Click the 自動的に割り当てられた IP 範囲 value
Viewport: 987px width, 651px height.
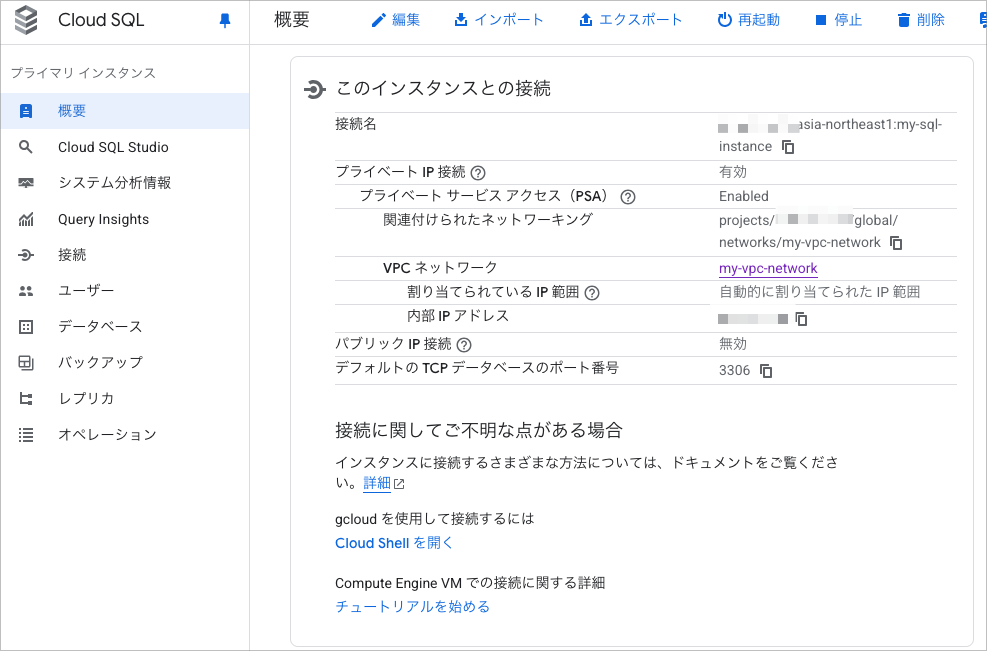(820, 292)
